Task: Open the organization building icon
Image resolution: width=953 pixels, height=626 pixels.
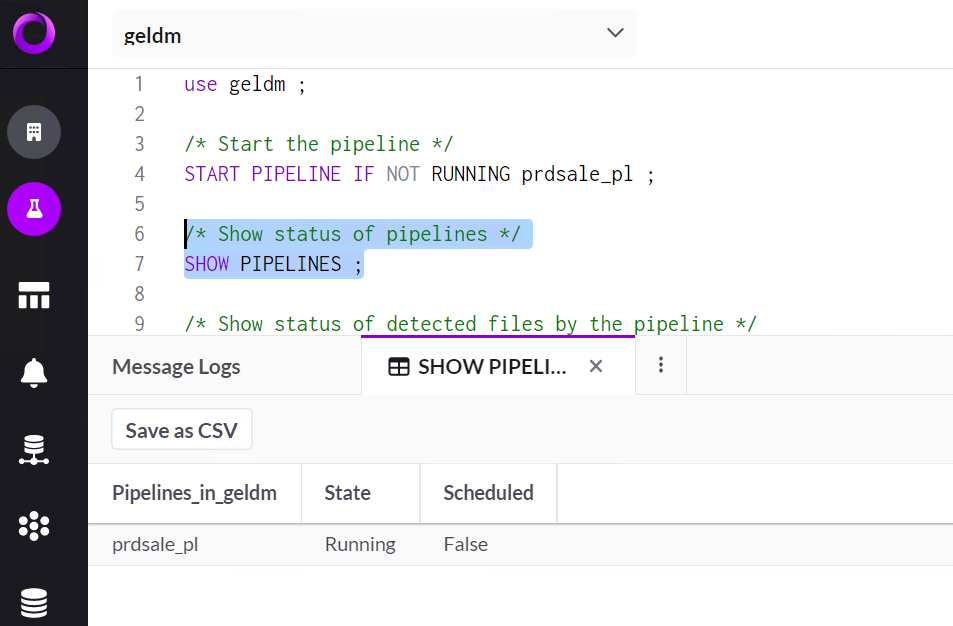Action: (34, 132)
